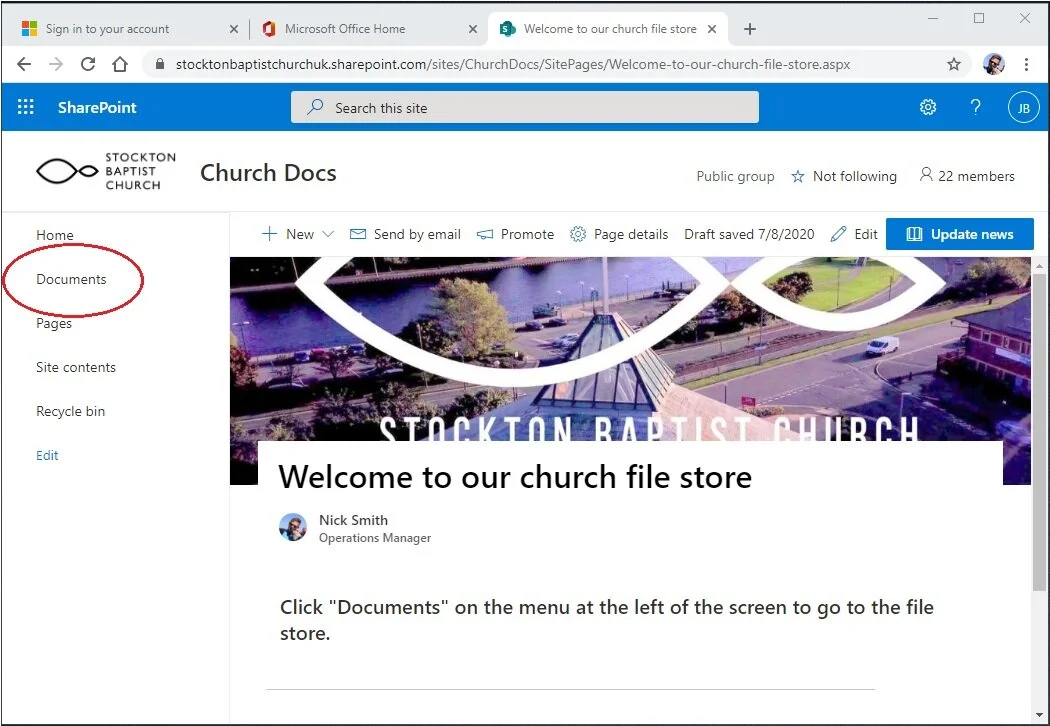Click the Stockton Baptist Church logo

[106, 171]
